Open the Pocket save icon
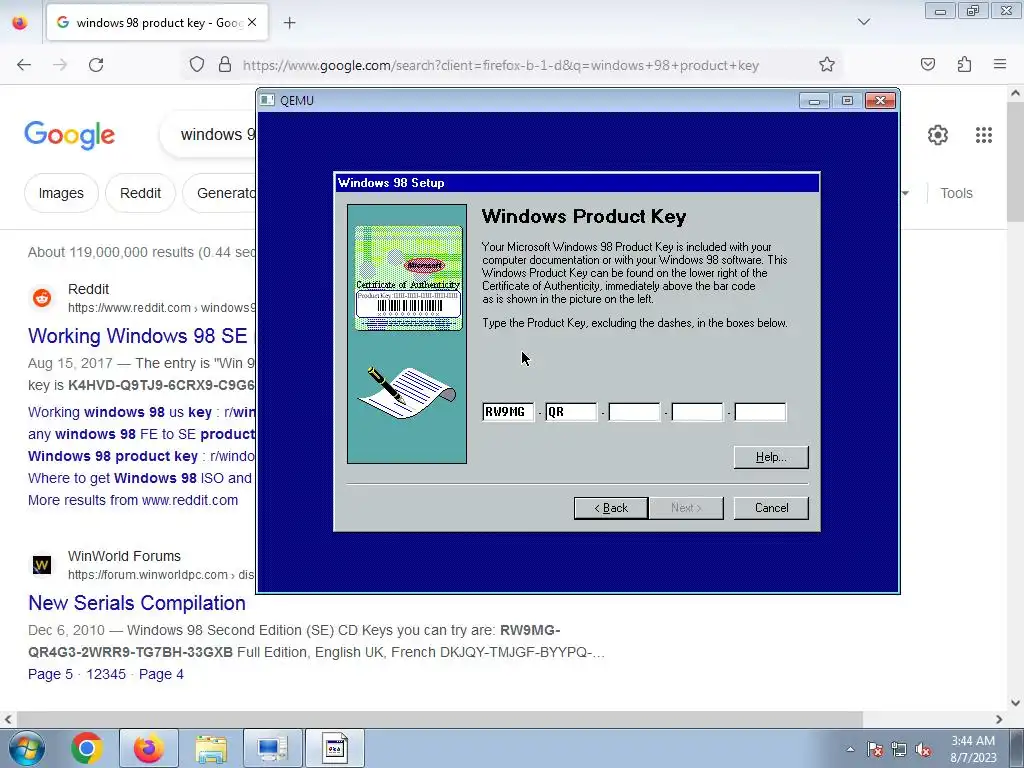1024x768 pixels. point(927,64)
